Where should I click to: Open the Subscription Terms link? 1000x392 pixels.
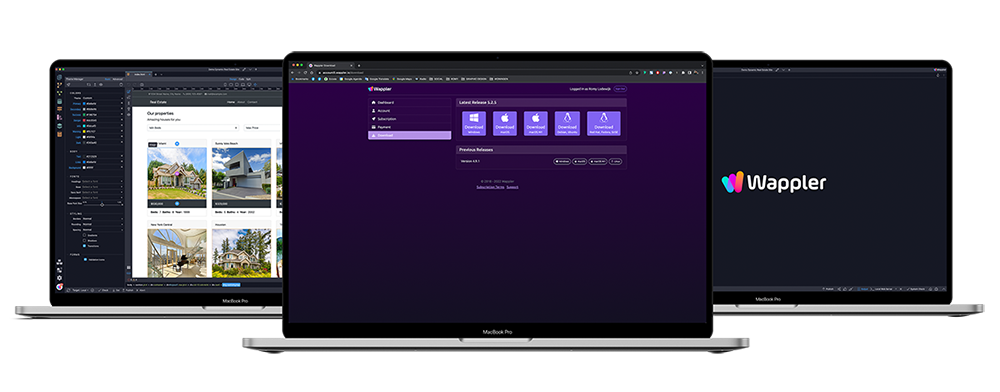coord(490,187)
